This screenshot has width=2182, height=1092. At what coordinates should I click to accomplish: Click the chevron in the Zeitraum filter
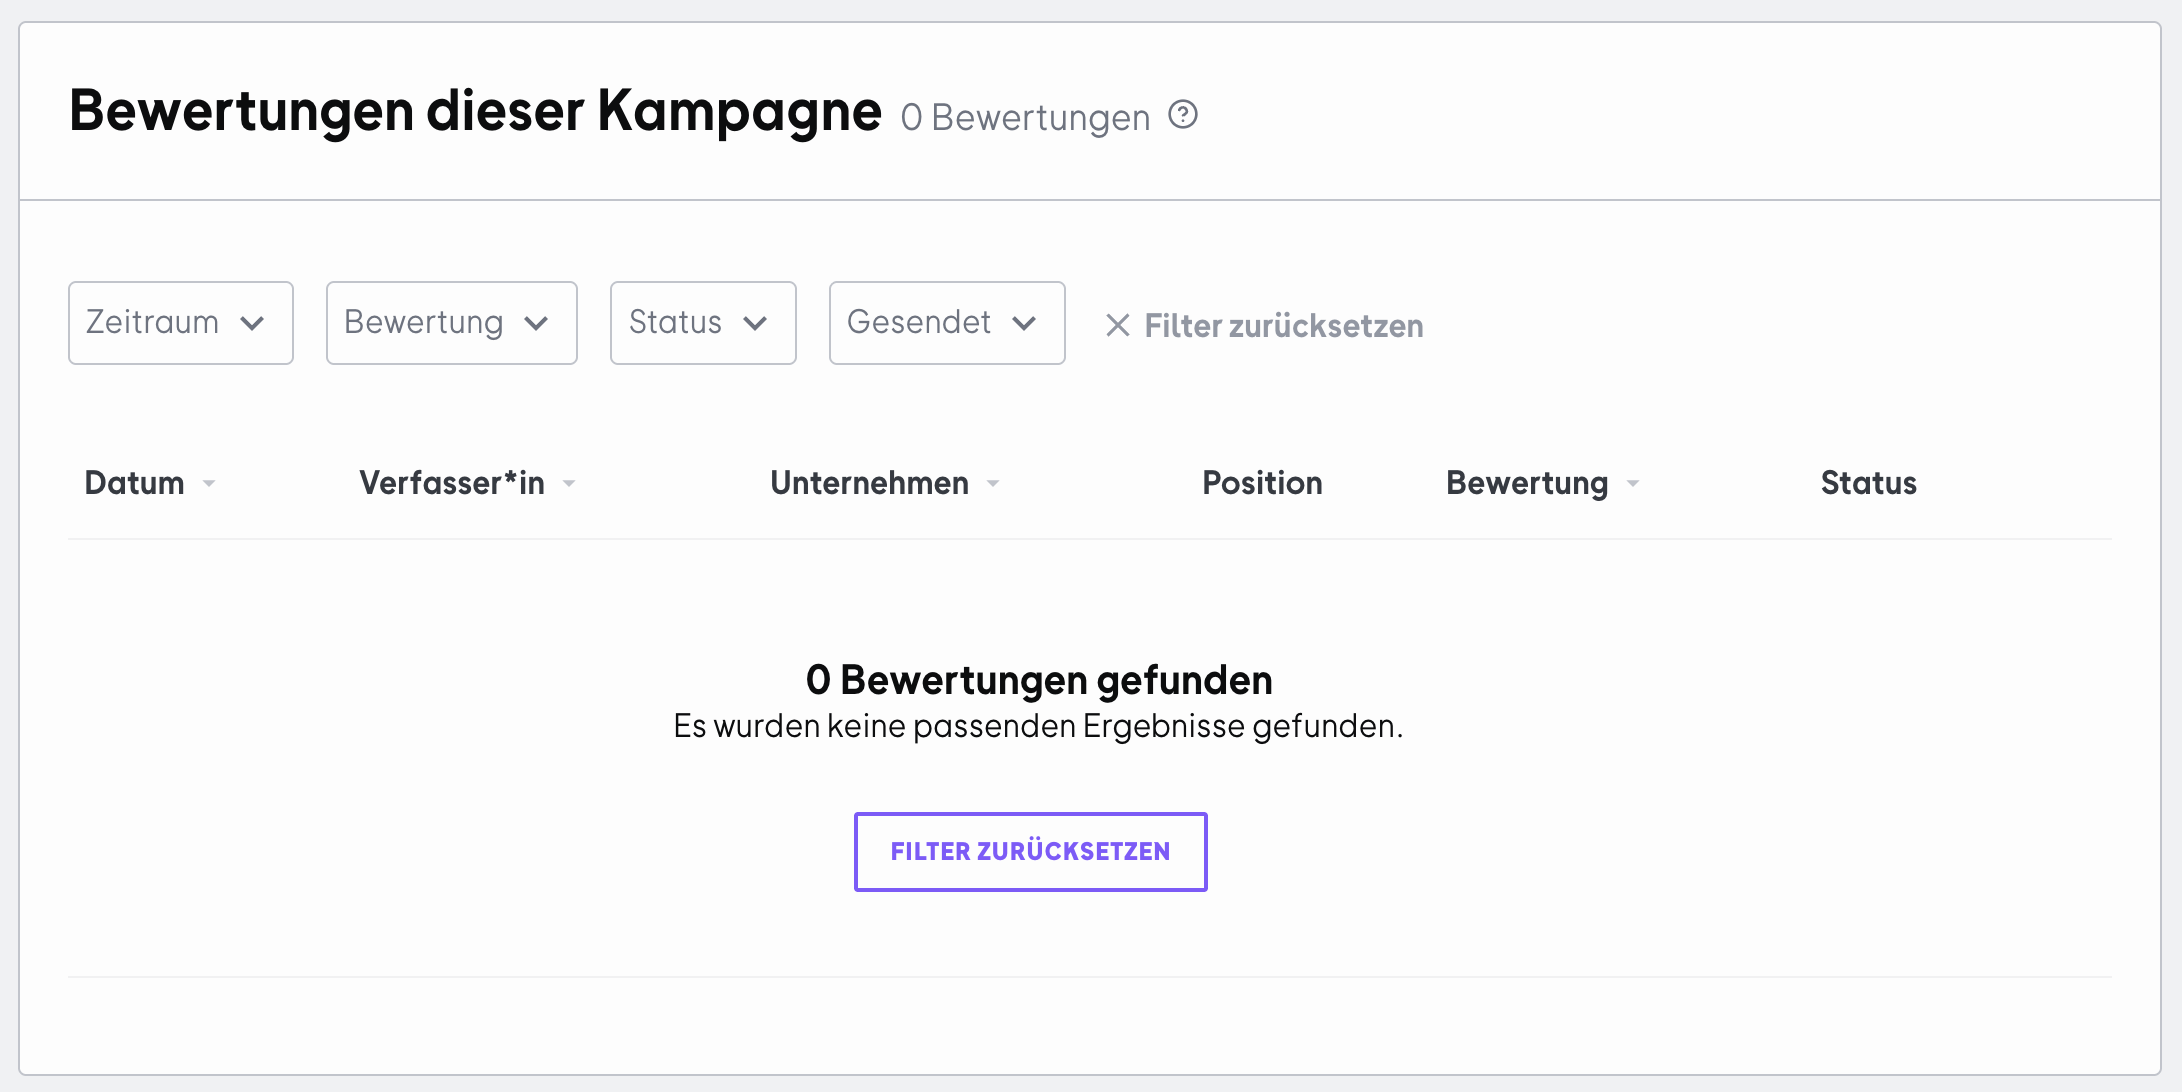[x=253, y=323]
